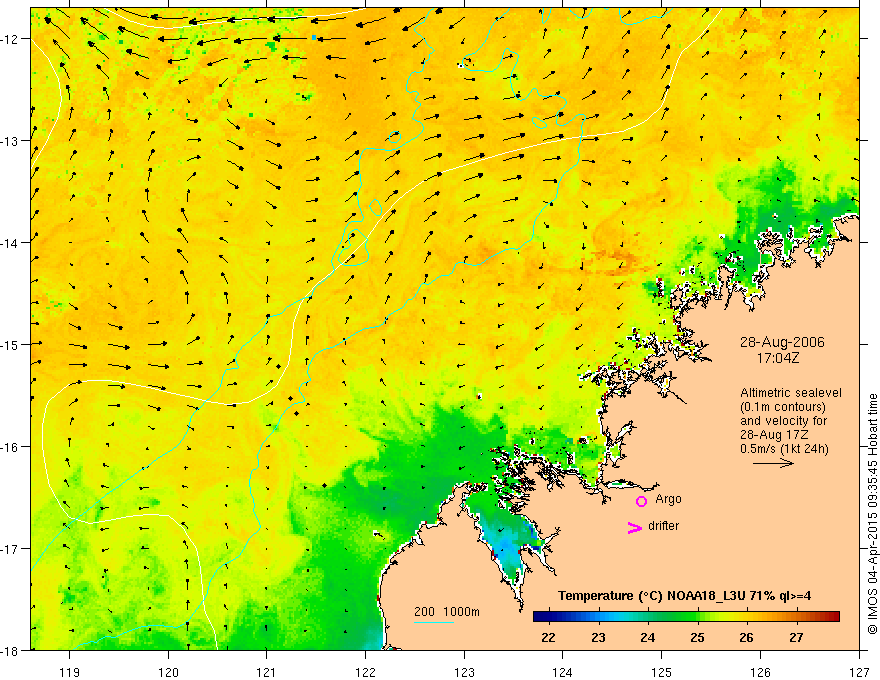Click the latitude -16 axis label
Screen dimensions: 880x680
tap(11, 447)
